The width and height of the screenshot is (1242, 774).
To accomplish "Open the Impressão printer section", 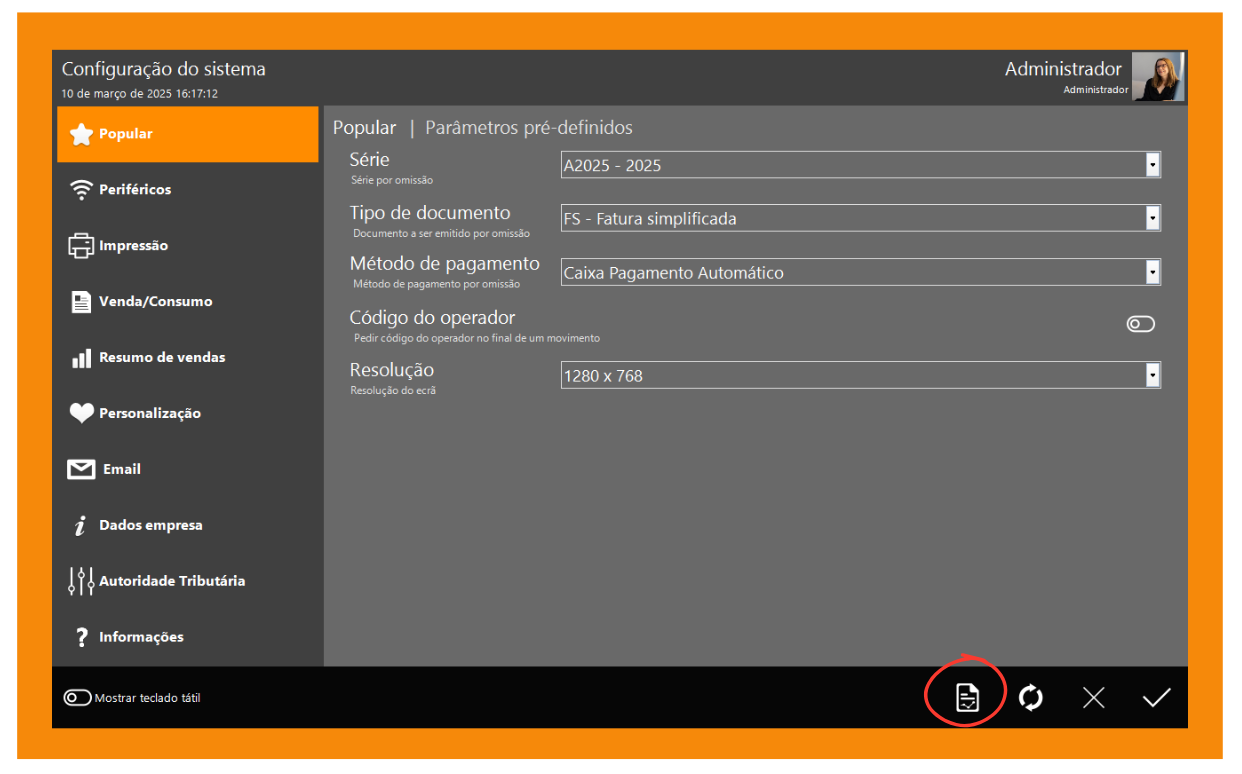I will [x=82, y=246].
